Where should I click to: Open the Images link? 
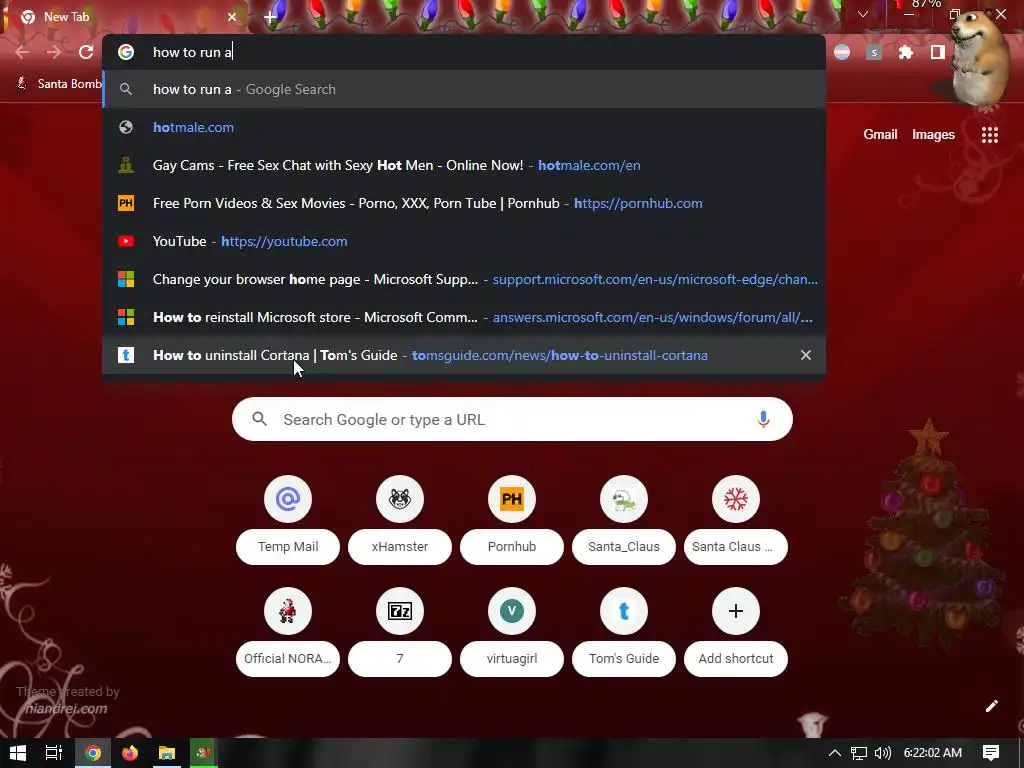coord(933,135)
